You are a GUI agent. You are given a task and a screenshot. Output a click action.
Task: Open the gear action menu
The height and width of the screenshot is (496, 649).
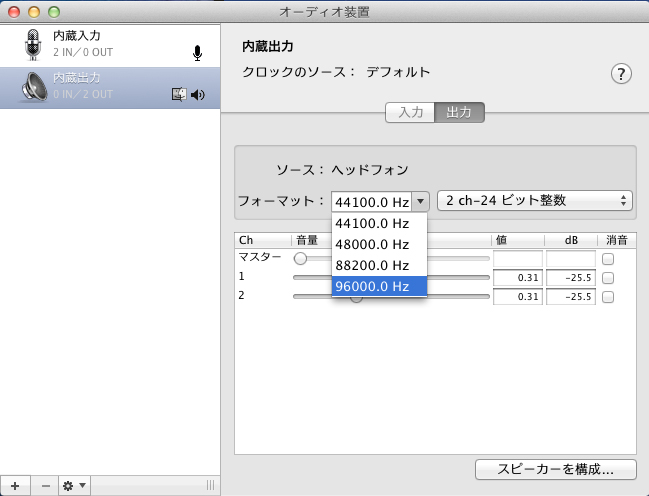point(75,485)
